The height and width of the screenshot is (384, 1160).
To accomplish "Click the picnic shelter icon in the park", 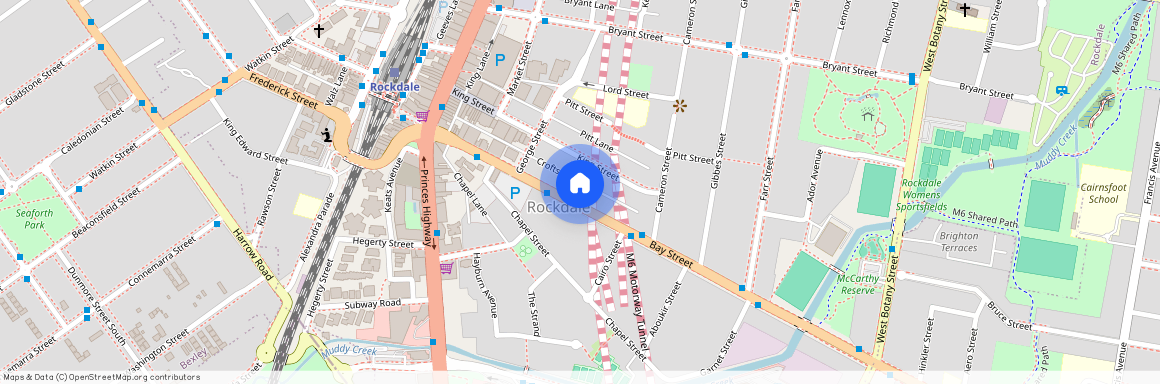I will click(868, 114).
